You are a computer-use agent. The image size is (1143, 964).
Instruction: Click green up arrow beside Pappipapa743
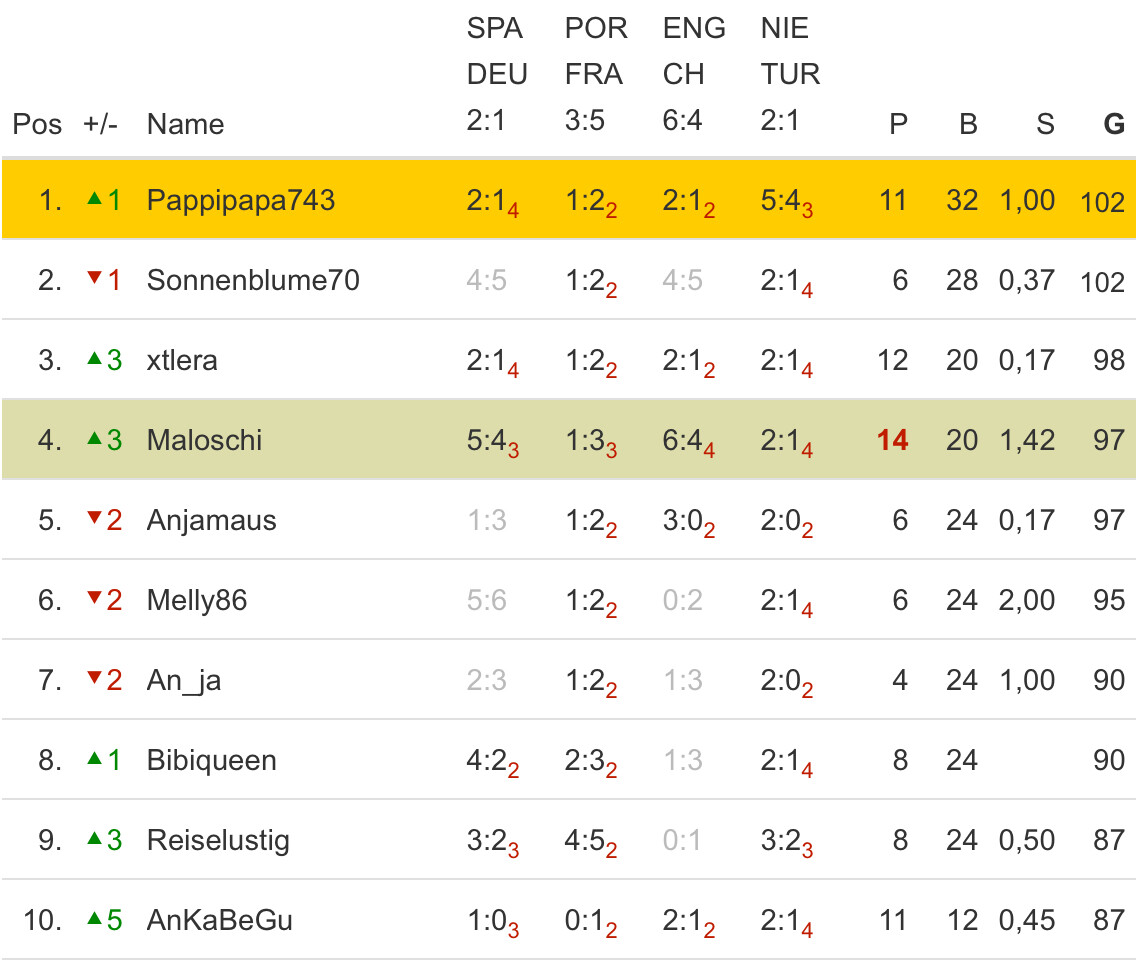click(x=95, y=199)
